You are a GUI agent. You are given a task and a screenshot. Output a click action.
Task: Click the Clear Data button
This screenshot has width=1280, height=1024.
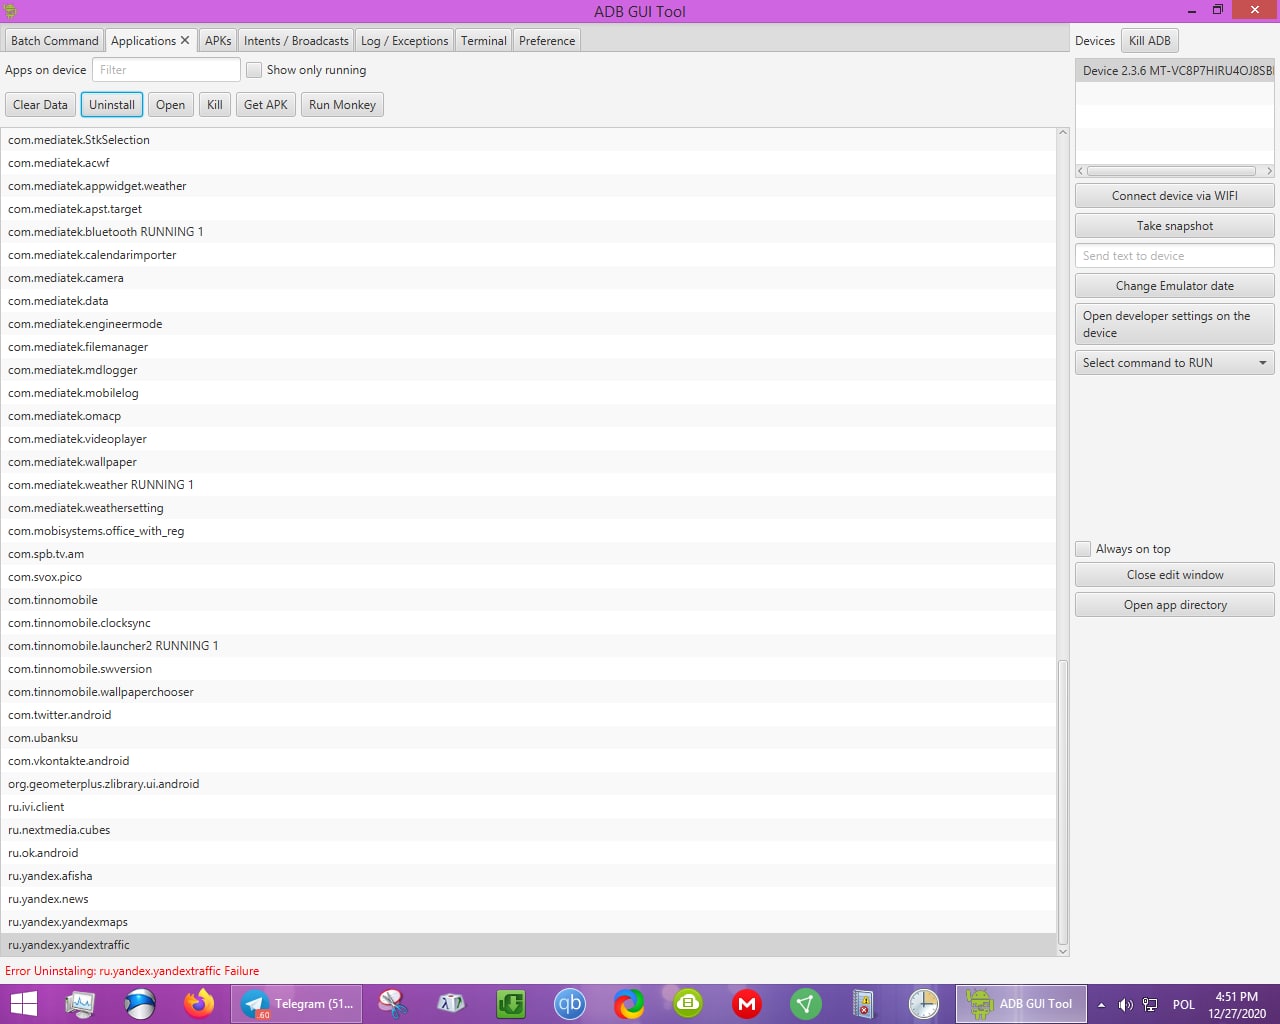pos(40,105)
